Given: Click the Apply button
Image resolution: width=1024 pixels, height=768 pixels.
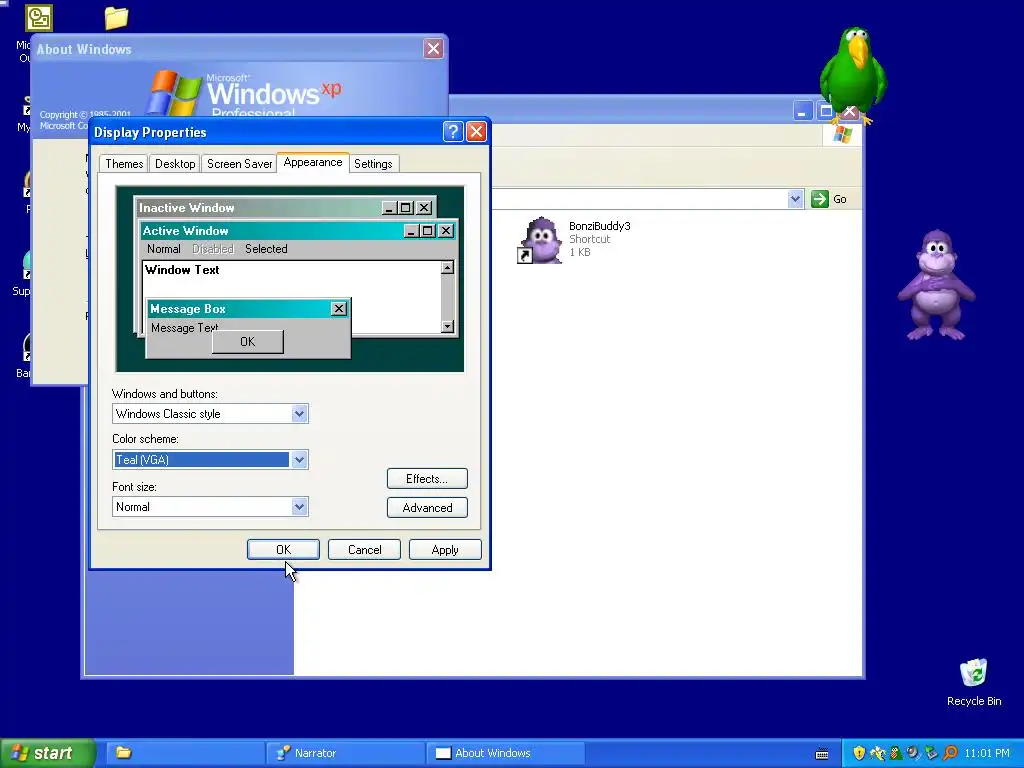Looking at the screenshot, I should click(x=445, y=550).
